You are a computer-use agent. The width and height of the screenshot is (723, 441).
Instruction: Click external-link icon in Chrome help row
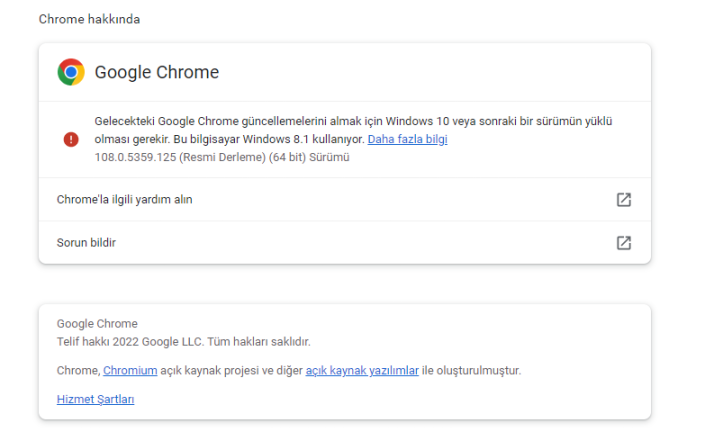623,200
